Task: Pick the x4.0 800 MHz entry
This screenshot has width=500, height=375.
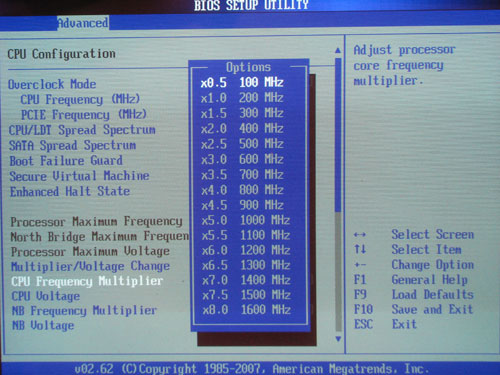Action: tap(242, 190)
